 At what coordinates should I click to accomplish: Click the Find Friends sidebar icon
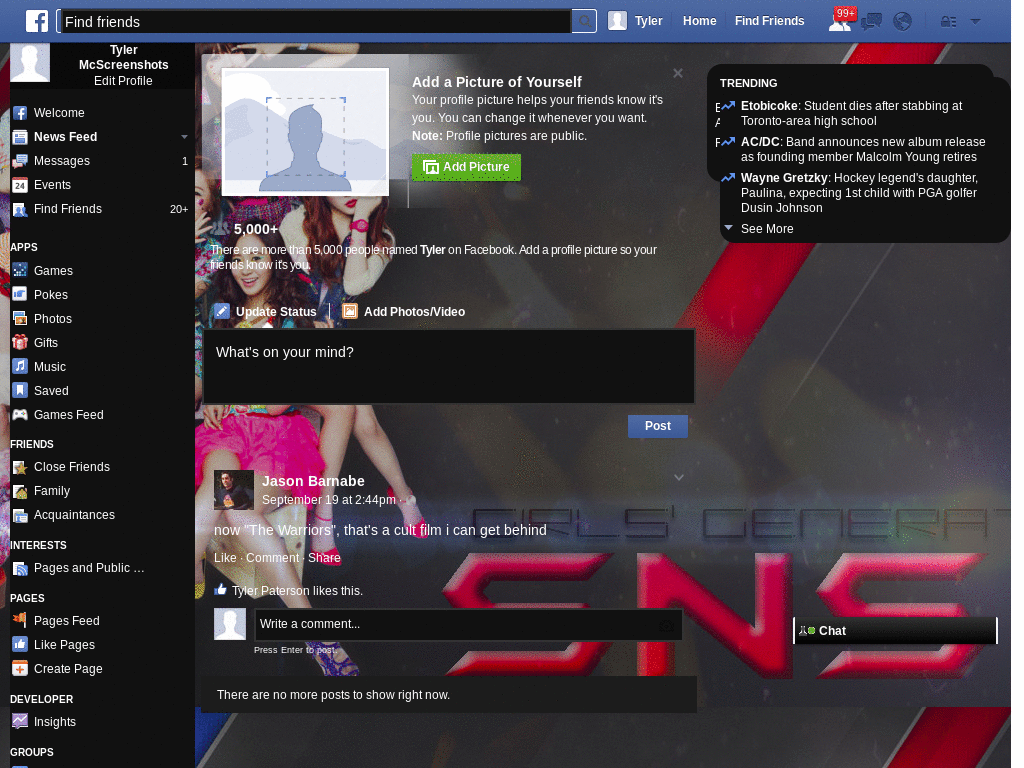pos(20,210)
